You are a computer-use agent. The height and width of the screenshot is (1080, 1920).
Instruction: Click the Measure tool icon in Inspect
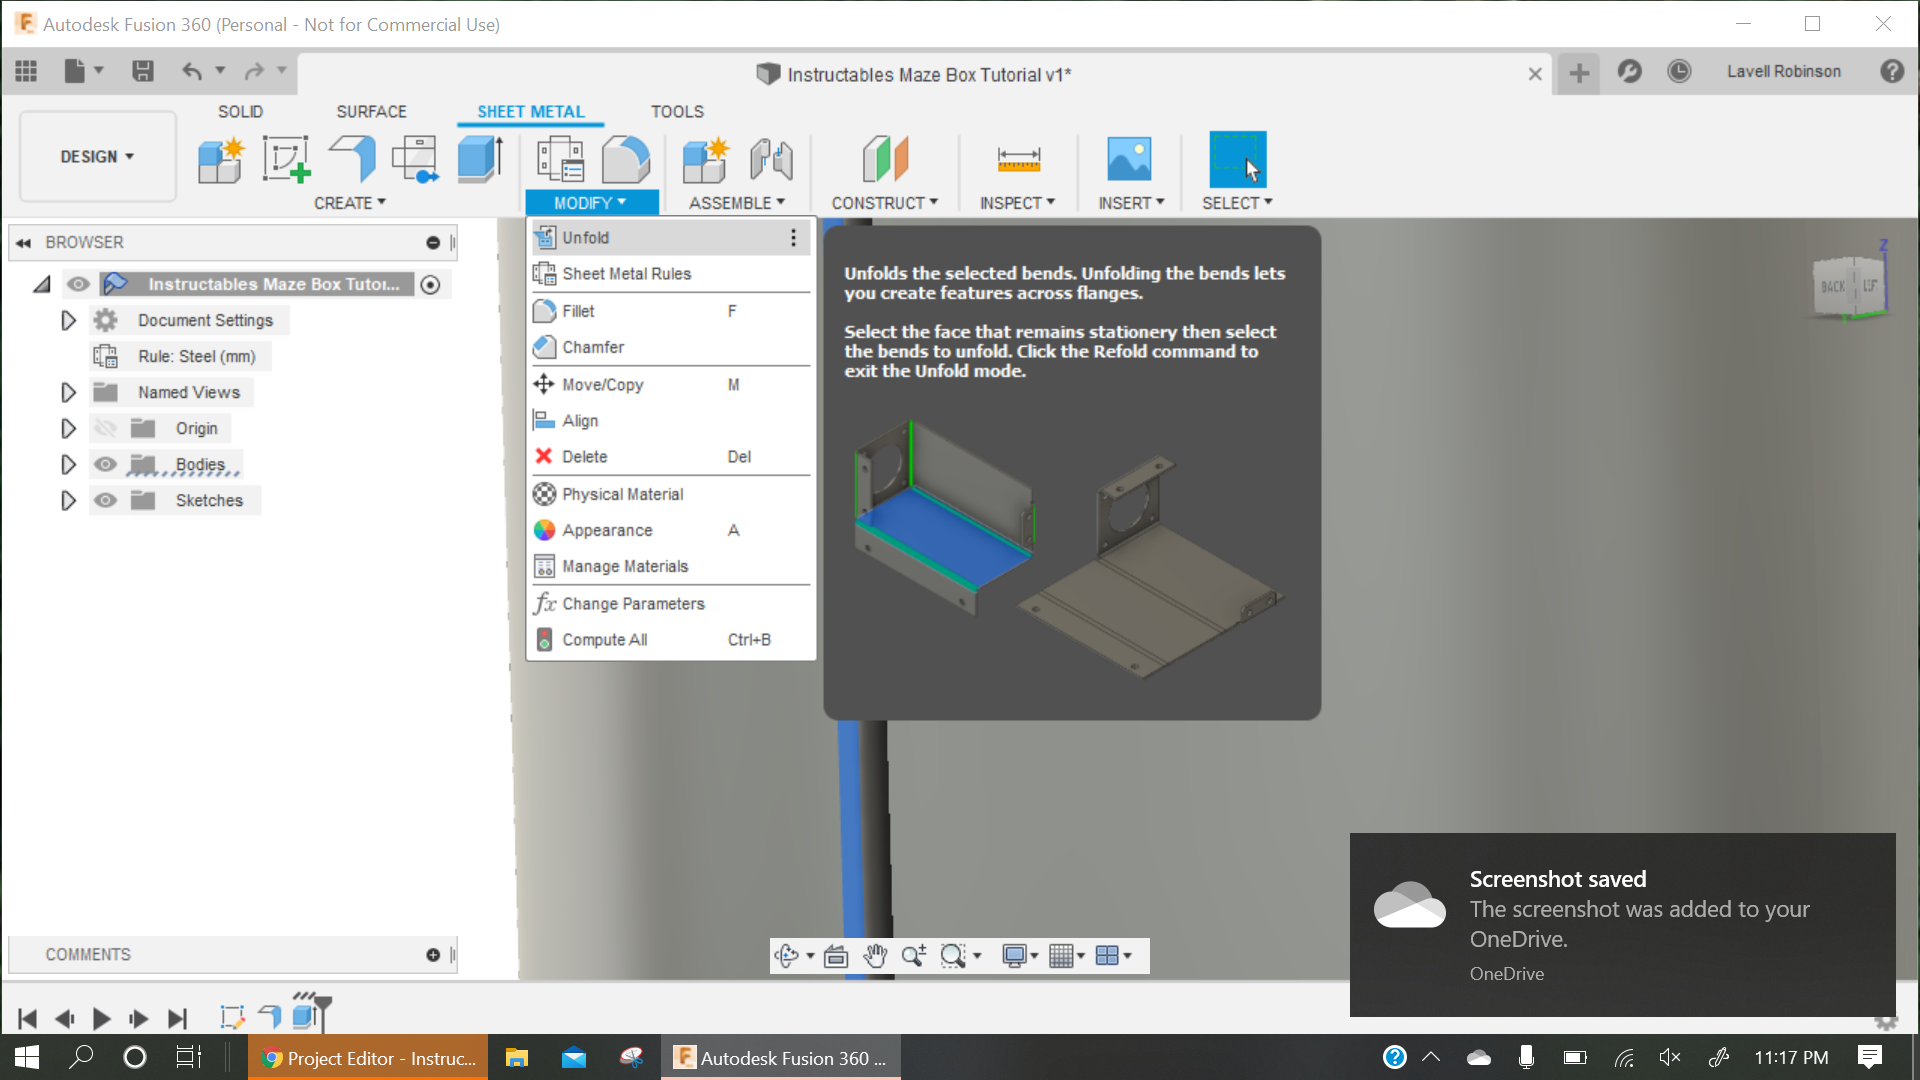1018,159
